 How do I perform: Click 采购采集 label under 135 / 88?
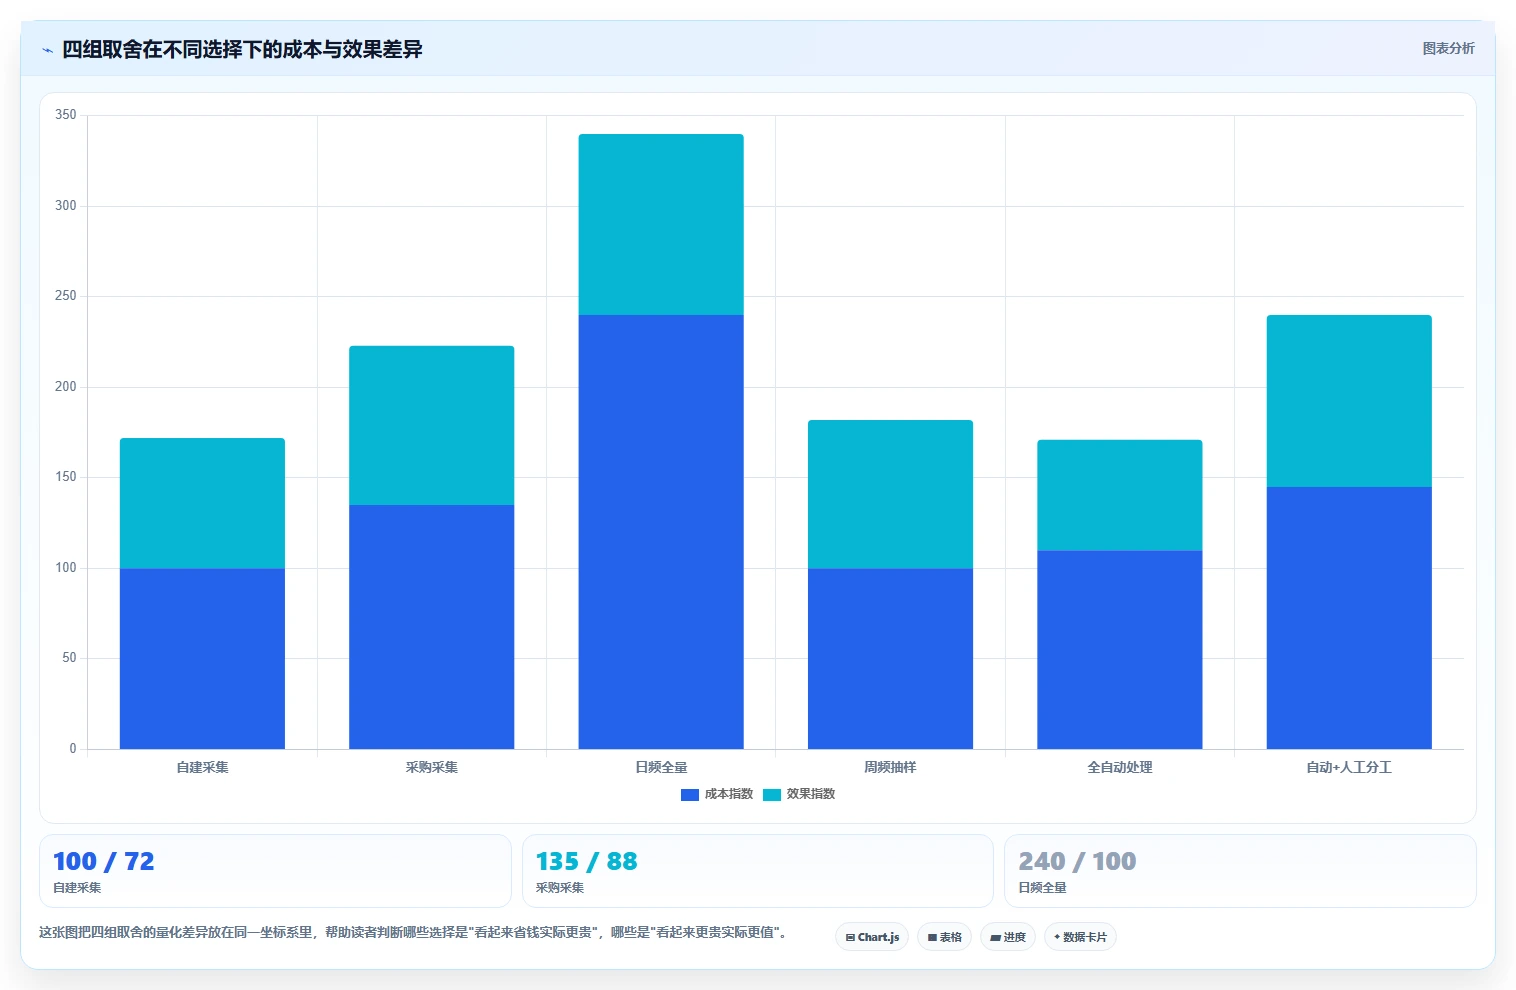[560, 888]
